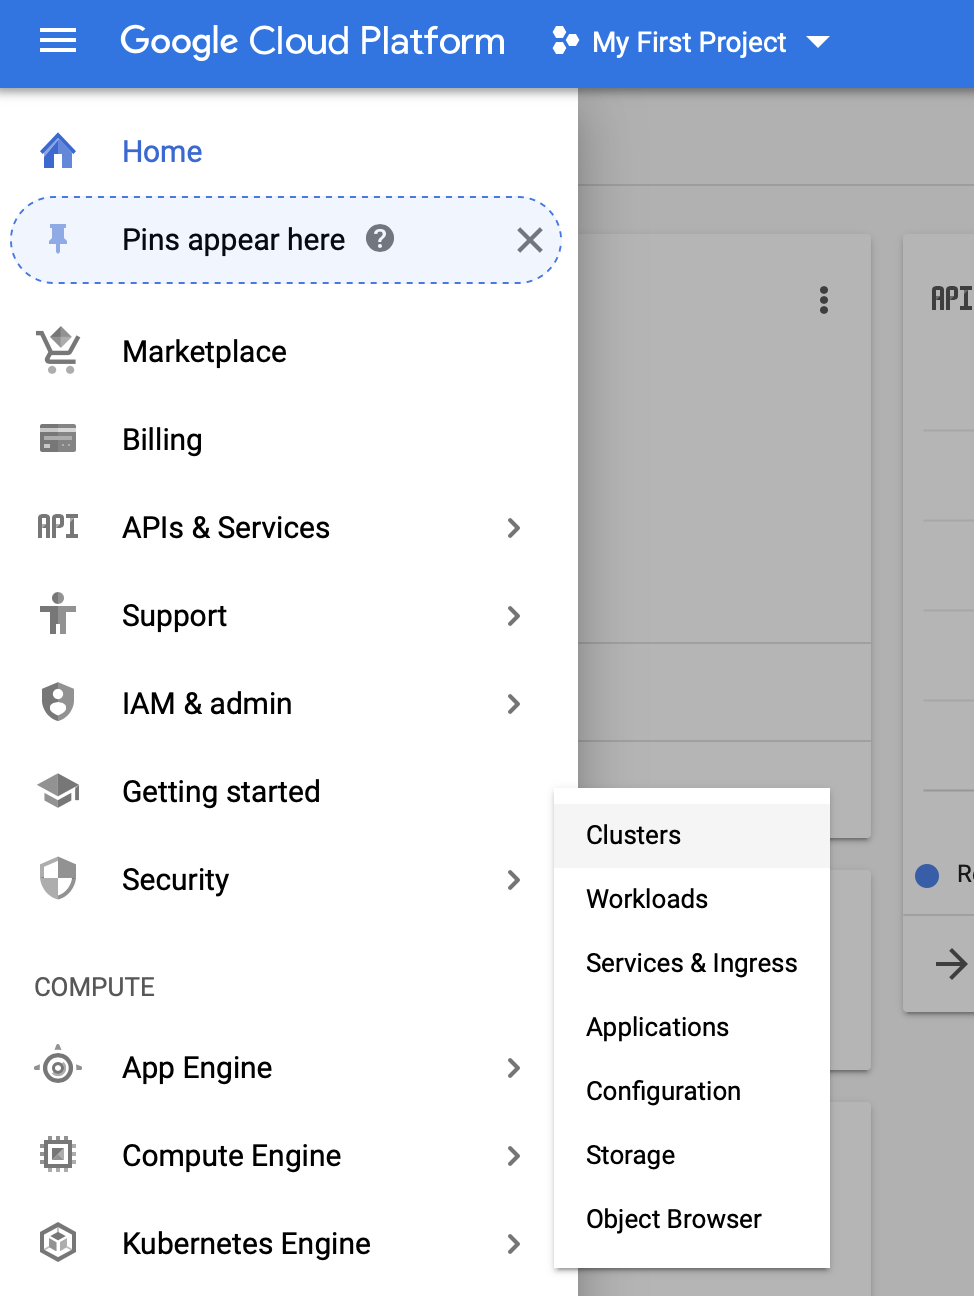
Task: Click the COMPUTE section heading
Action: coord(94,987)
